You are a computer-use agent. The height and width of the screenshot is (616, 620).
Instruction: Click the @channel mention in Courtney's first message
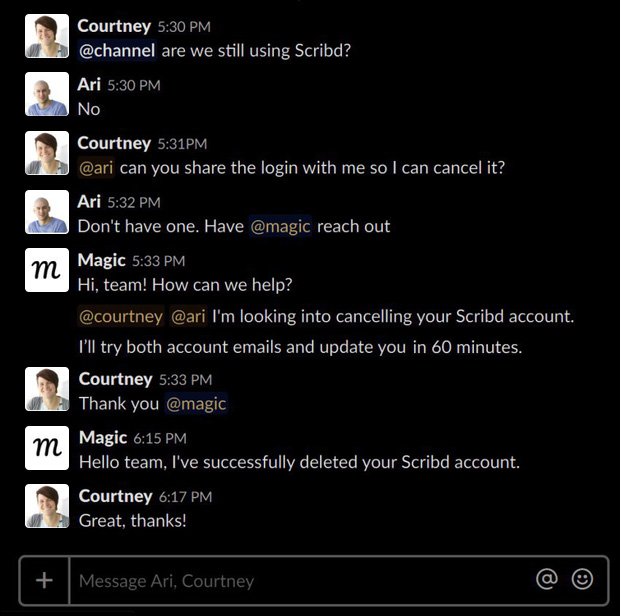point(117,51)
